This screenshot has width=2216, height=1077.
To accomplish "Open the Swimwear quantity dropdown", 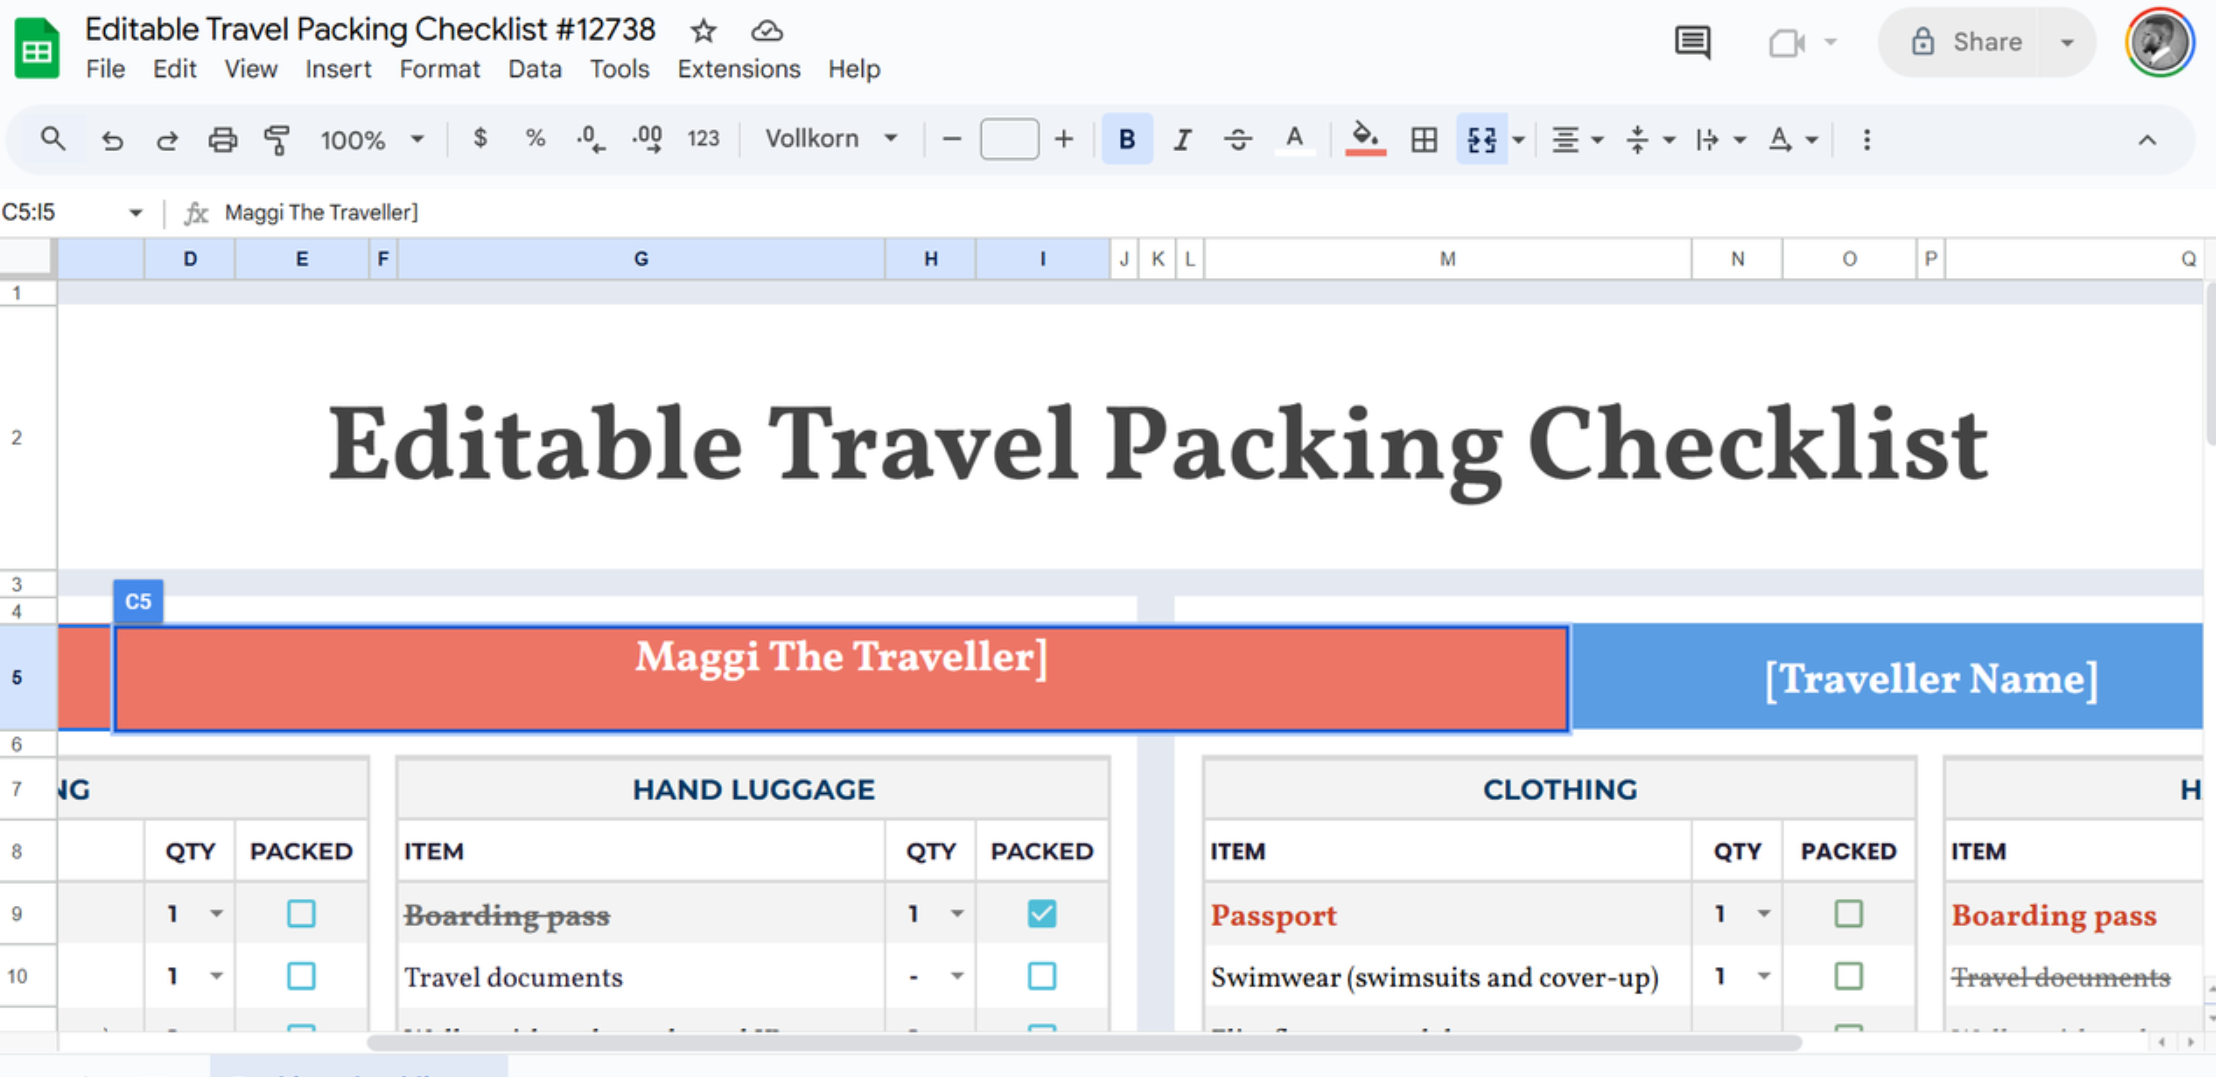I will (x=1764, y=976).
